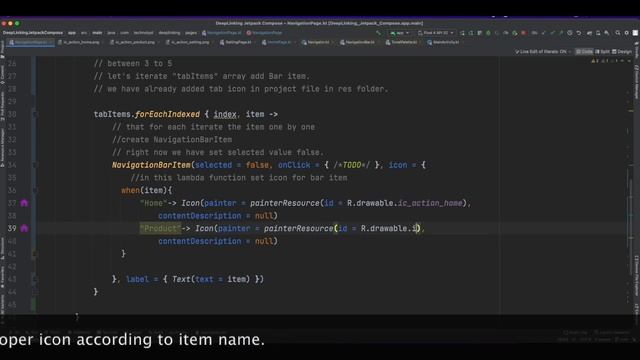Switch editor to Design view
The image size is (640, 360).
pos(622,51)
